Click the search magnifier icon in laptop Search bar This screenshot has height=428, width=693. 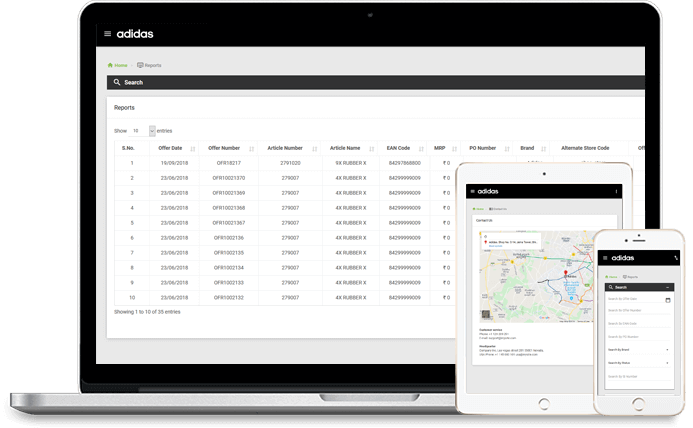117,82
